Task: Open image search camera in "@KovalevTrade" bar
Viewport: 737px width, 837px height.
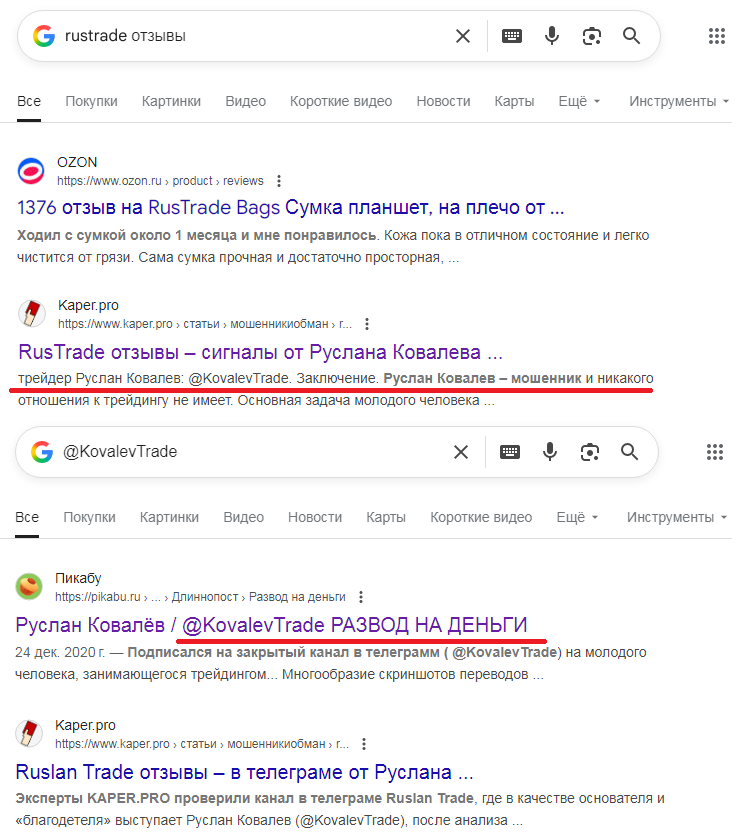Action: pyautogui.click(x=589, y=452)
